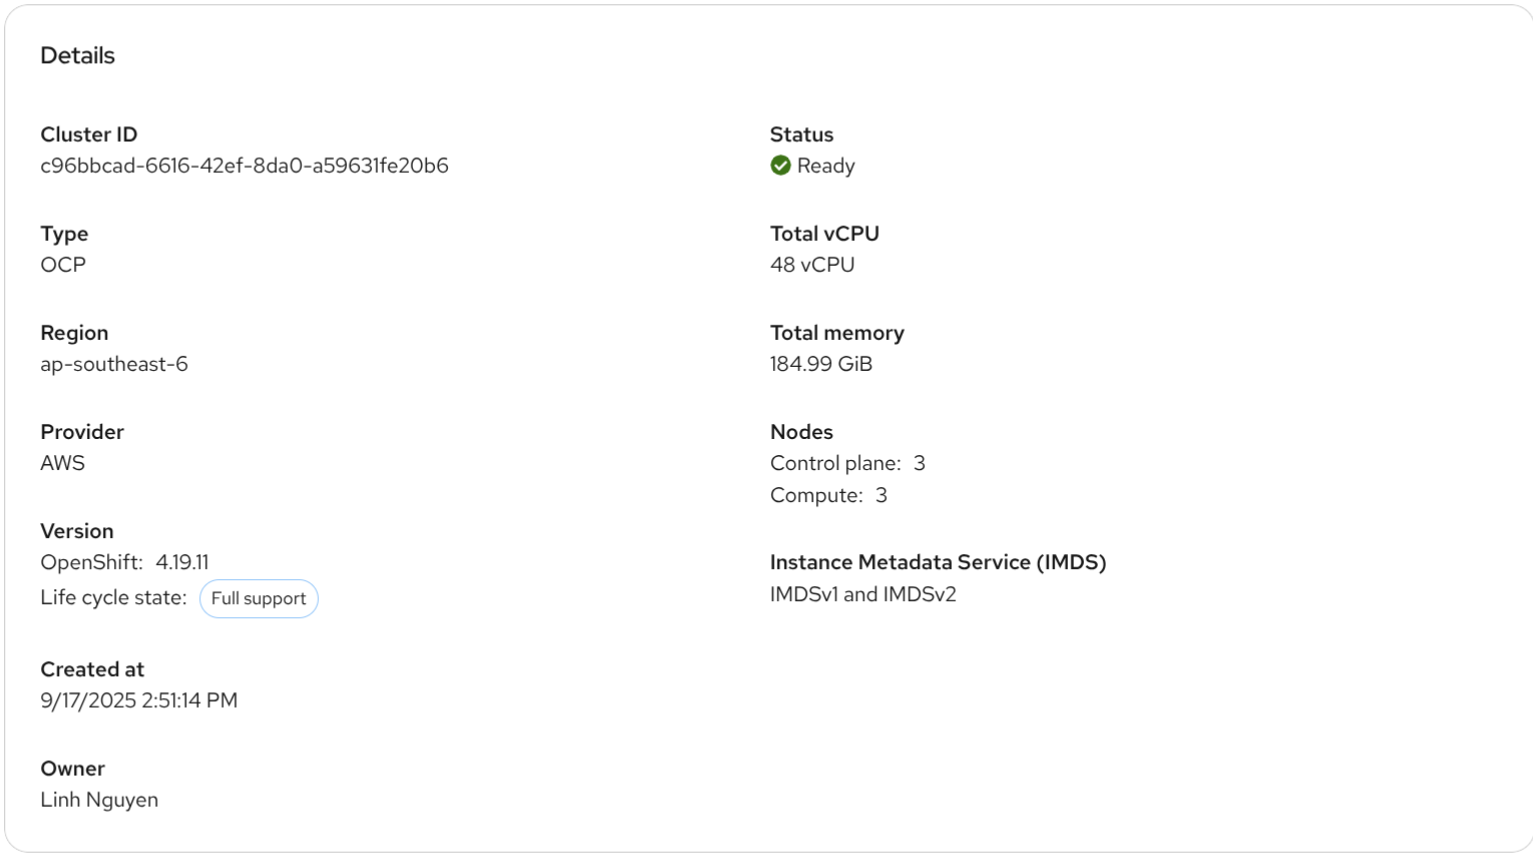The image size is (1533, 856).
Task: Click the ap-southeast-6 region value
Action: coord(114,364)
